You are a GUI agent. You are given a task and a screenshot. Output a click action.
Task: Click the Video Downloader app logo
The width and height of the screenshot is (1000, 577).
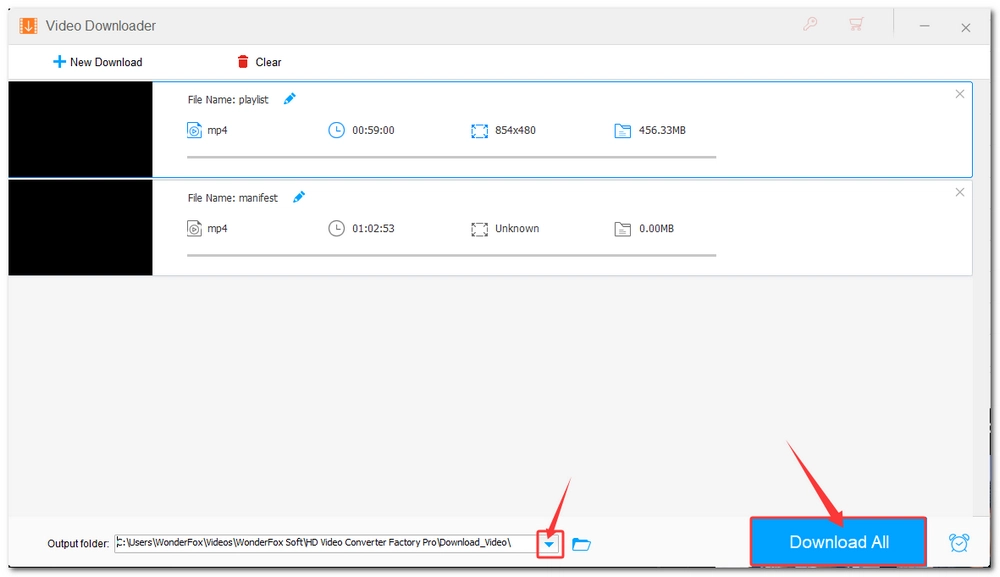28,26
